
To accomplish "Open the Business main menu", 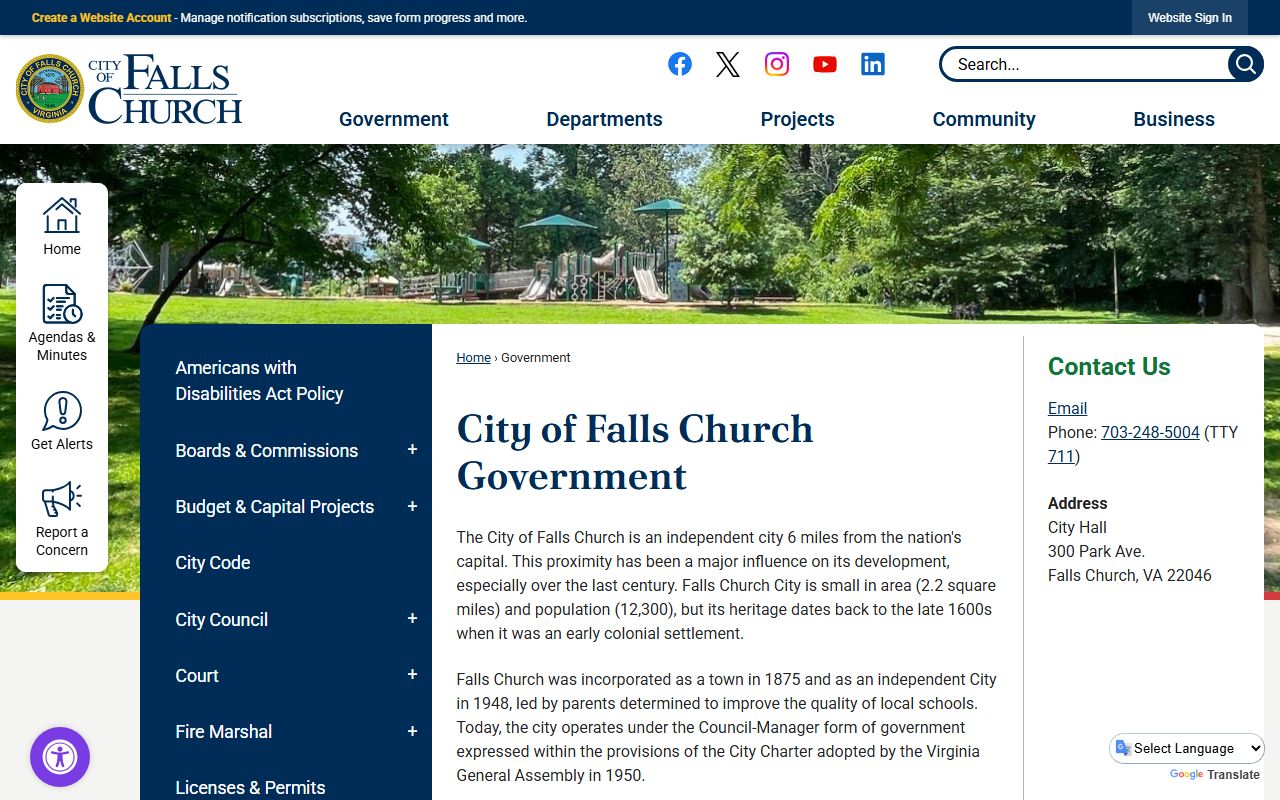I will pos(1174,119).
